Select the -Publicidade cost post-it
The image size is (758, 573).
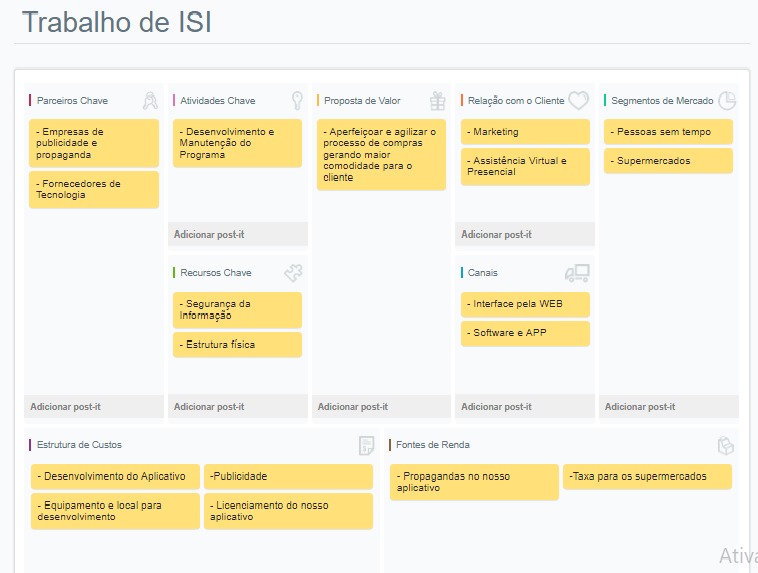pyautogui.click(x=288, y=477)
